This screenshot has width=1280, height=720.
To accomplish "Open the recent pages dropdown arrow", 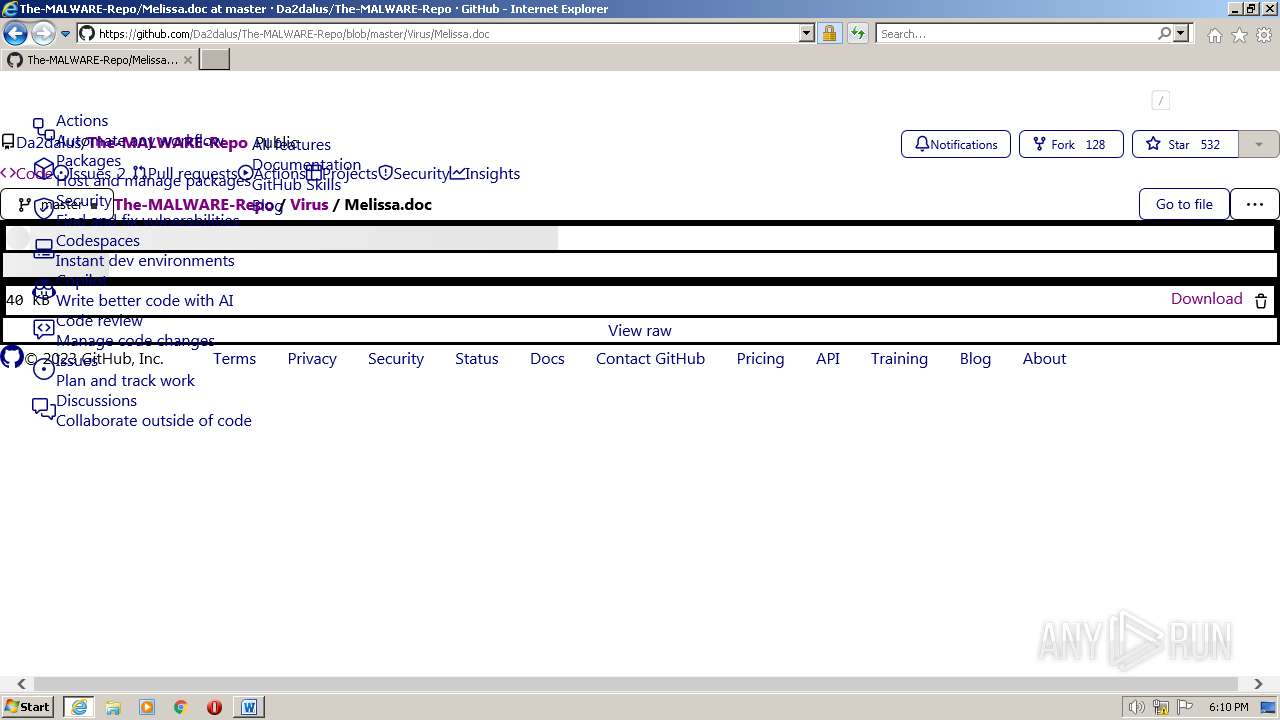I will click(x=66, y=34).
